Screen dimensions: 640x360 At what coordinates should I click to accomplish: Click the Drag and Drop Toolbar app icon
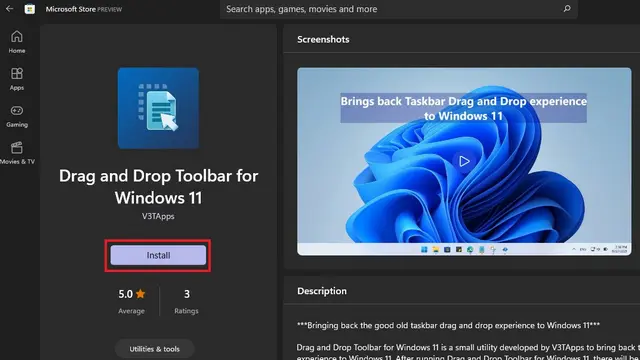coord(158,108)
